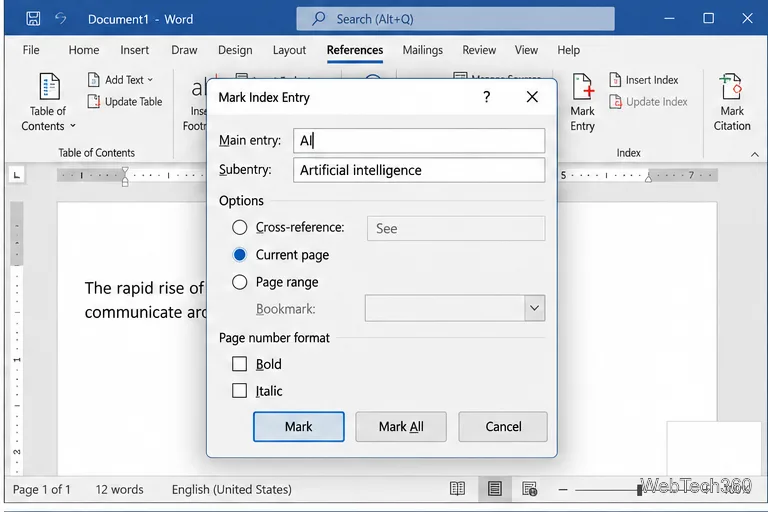The height and width of the screenshot is (512, 768).
Task: Open the Insert tab
Action: [134, 50]
